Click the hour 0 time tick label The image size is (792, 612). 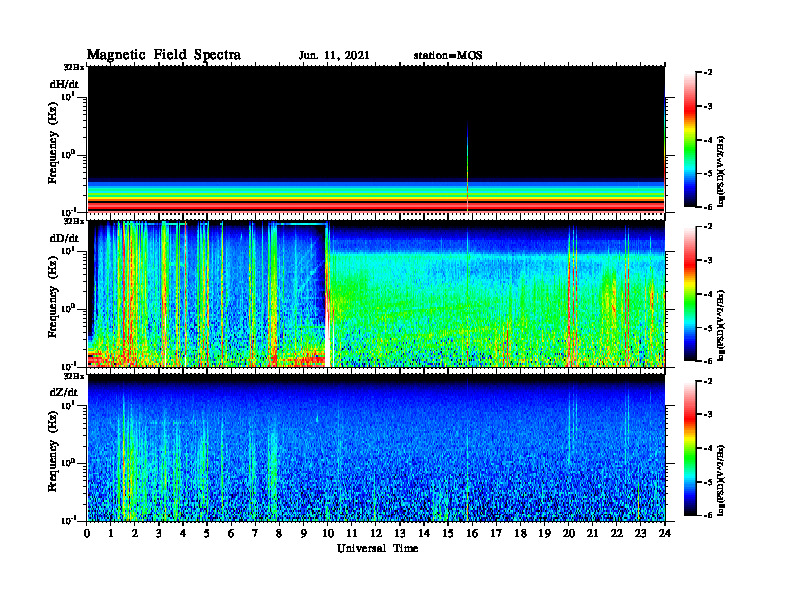tap(87, 534)
